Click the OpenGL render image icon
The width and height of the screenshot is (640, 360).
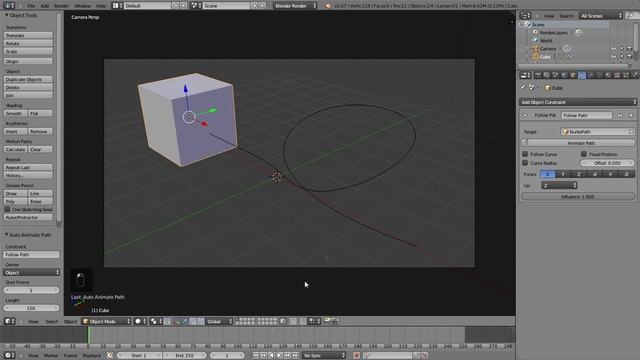(327, 322)
